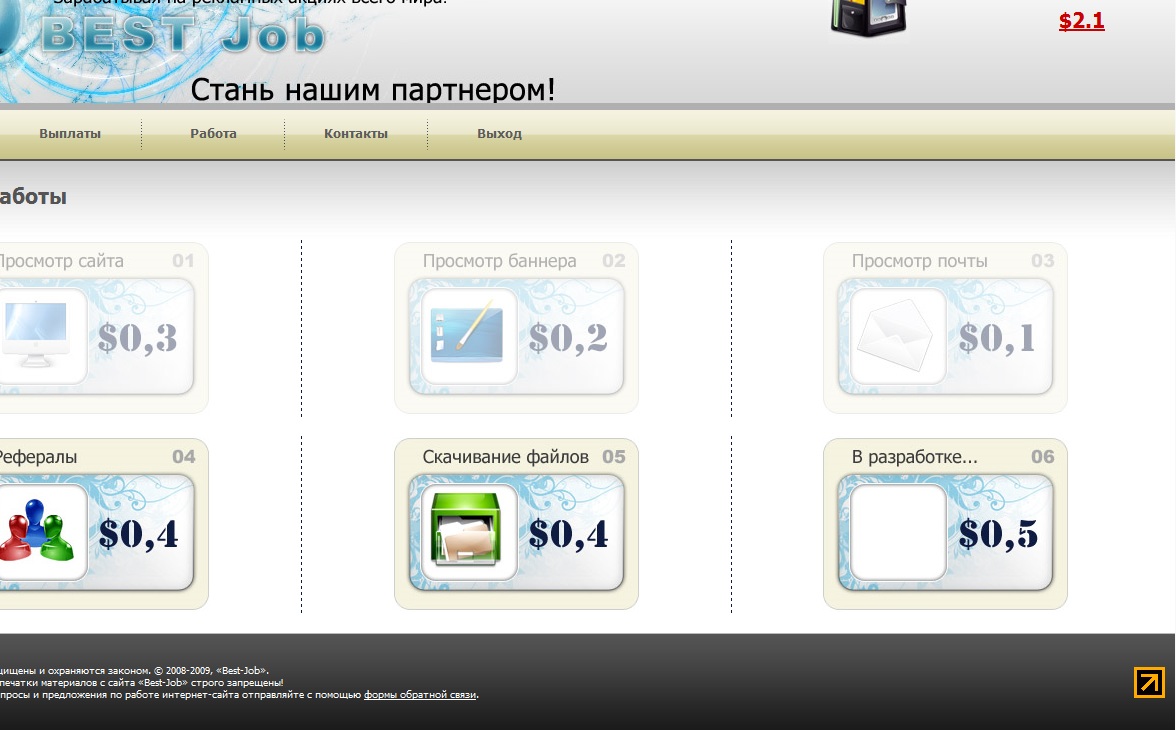This screenshot has height=730, width=1176.
Task: Select the Просмотр баннера card title
Action: [500, 261]
